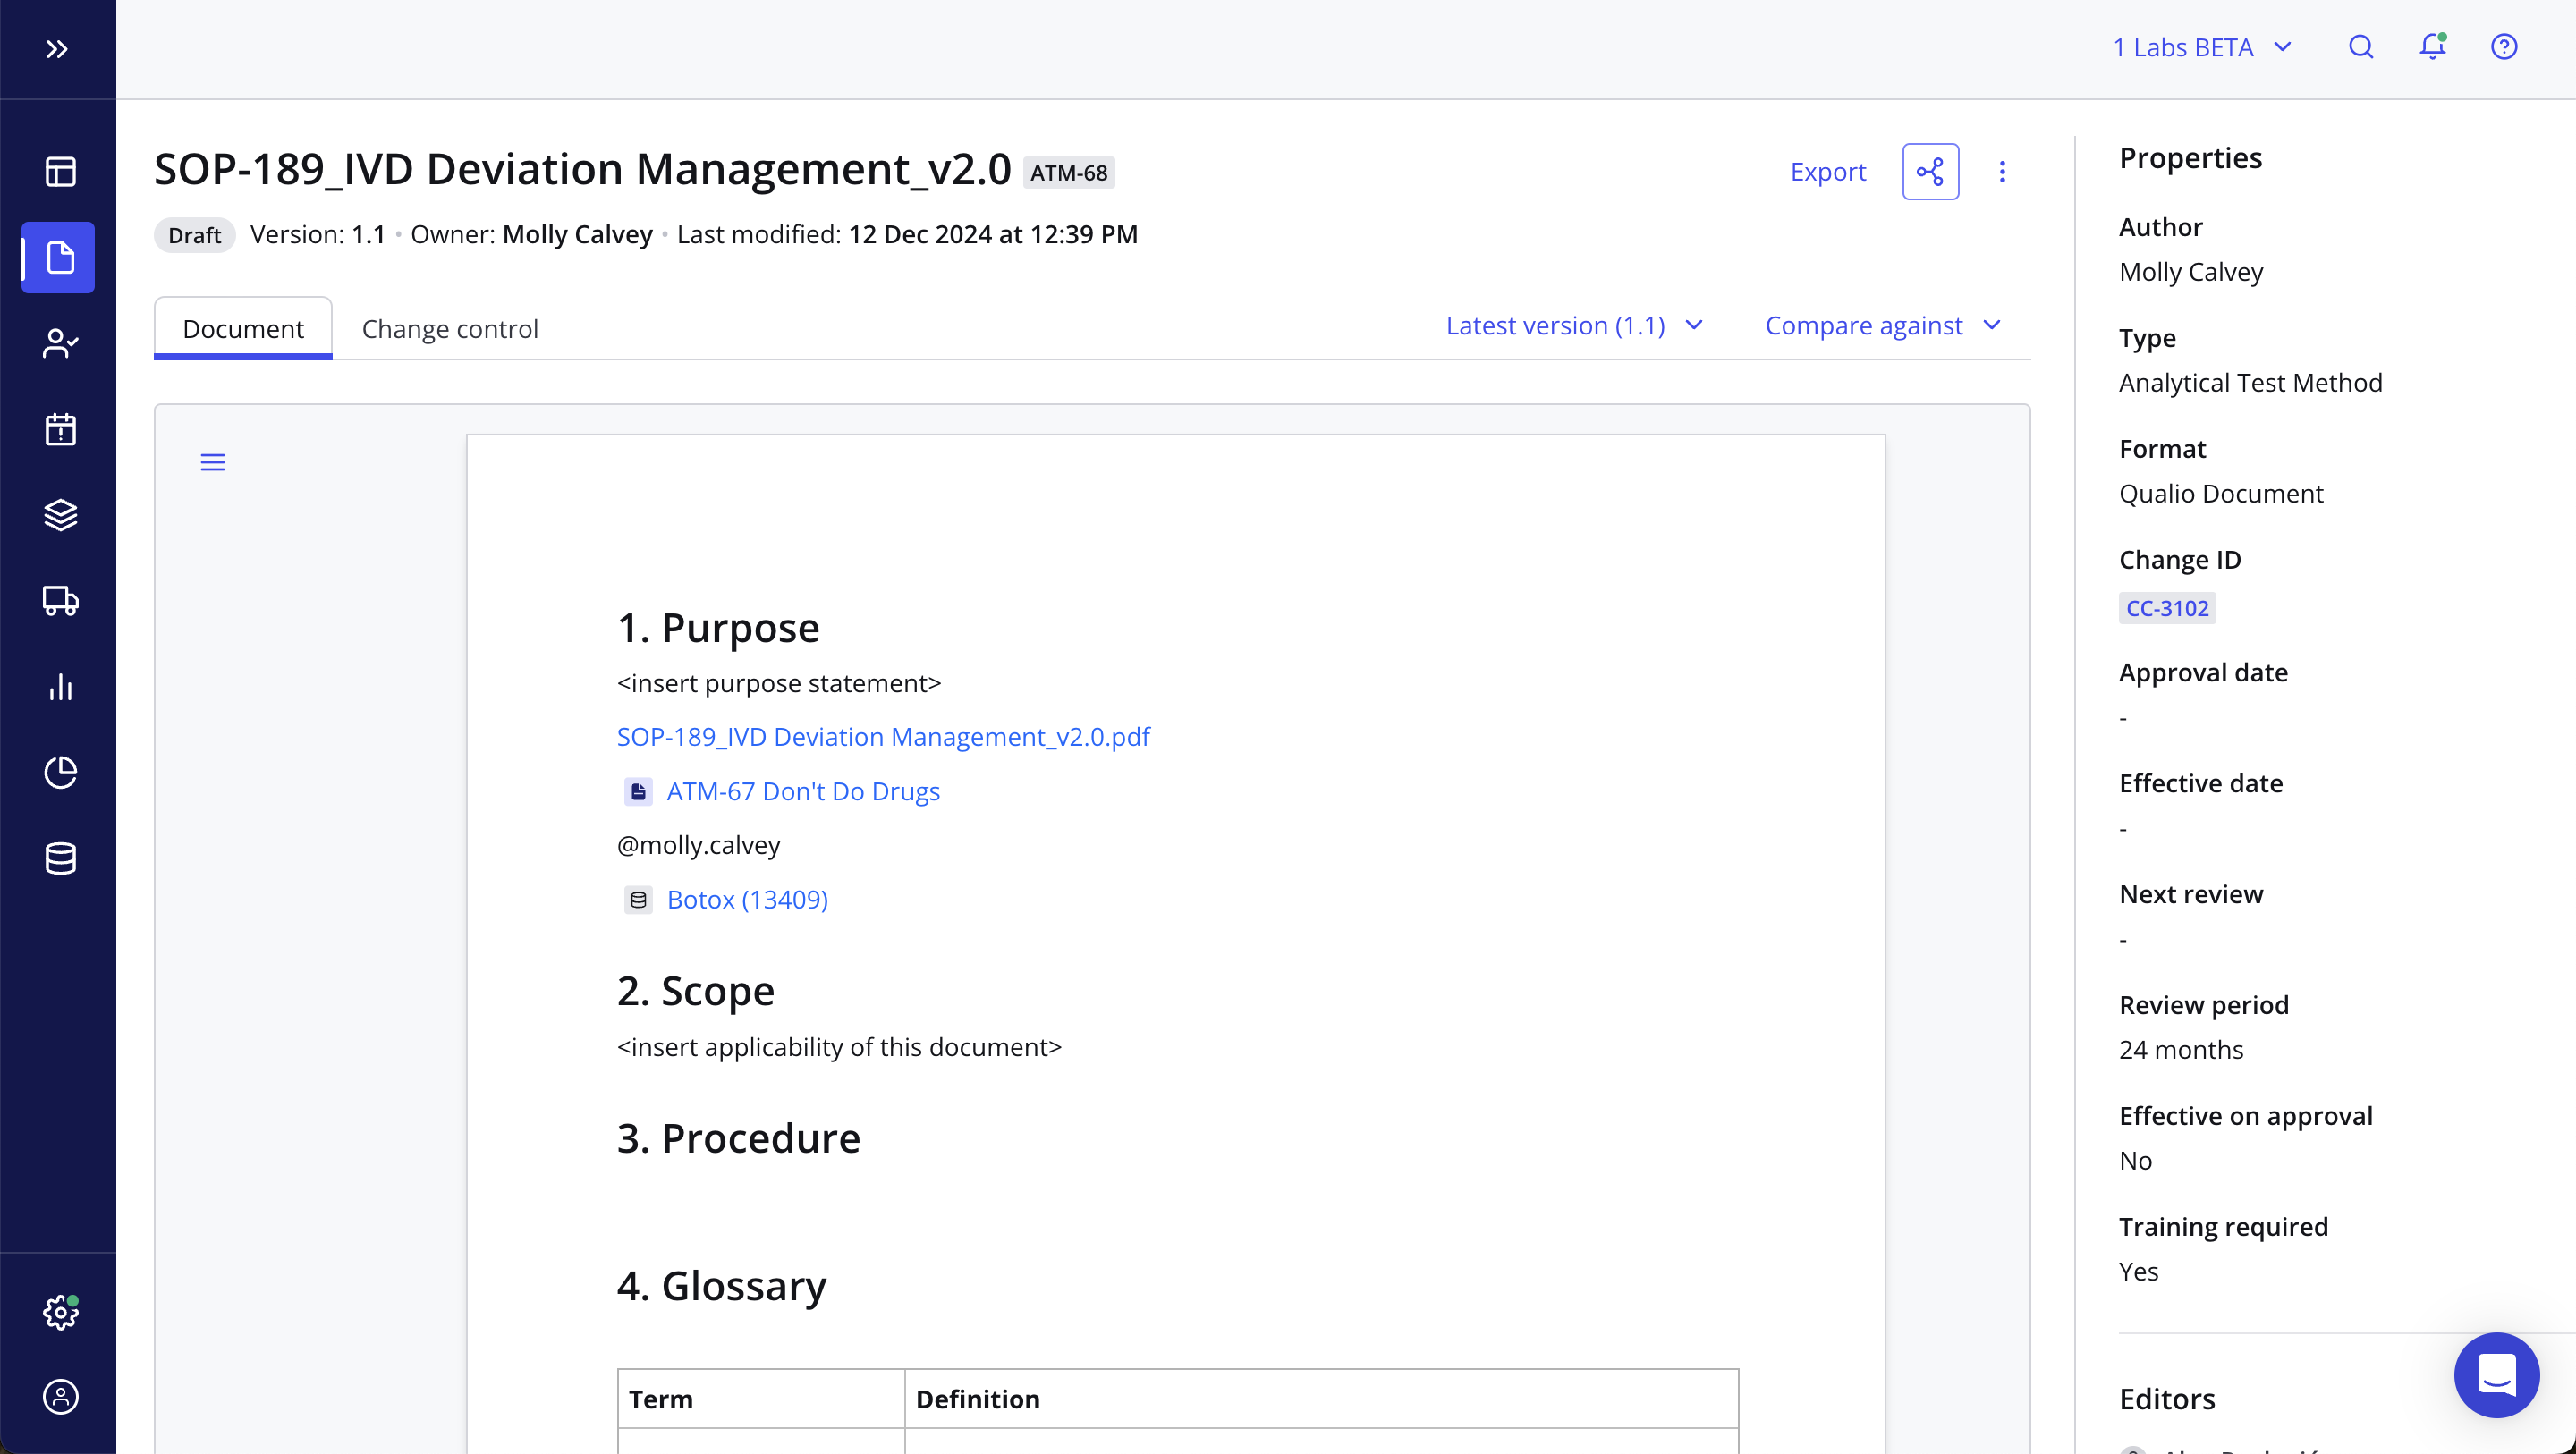This screenshot has width=2576, height=1454.
Task: Open the ATM-67 Don't Do Drugs link
Action: 803,791
